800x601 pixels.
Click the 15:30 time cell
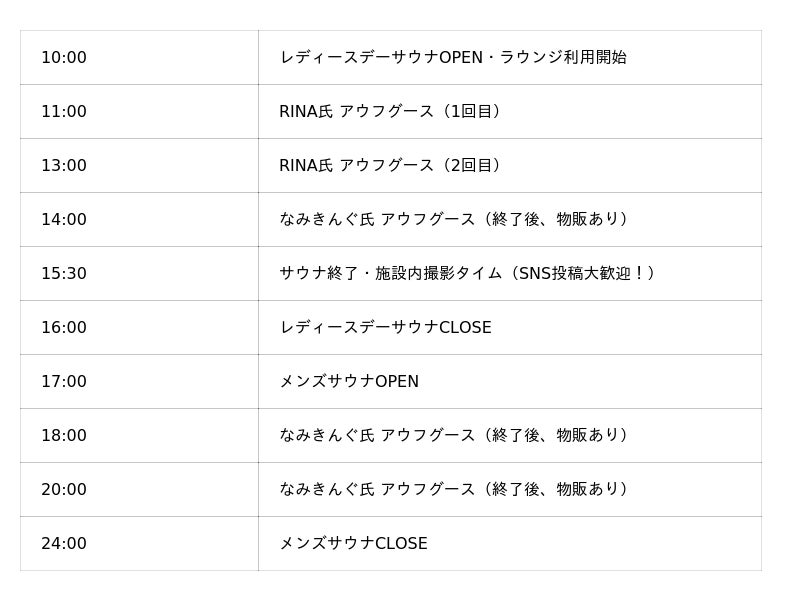click(64, 274)
